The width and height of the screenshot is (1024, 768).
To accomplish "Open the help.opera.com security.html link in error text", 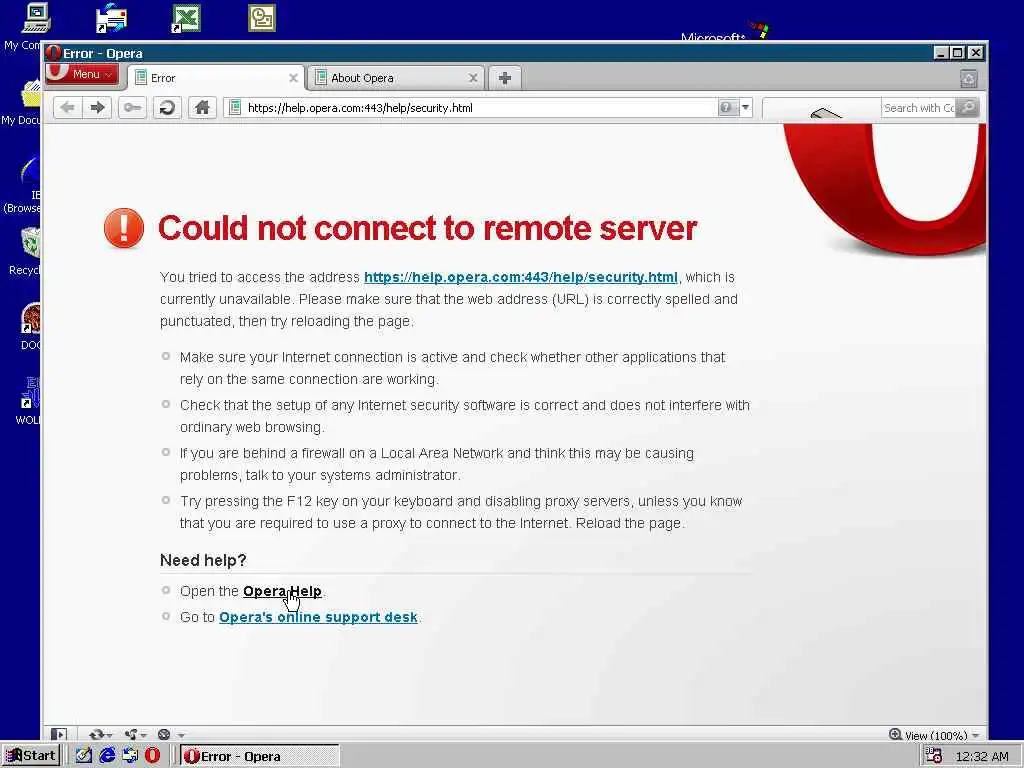I will click(x=520, y=277).
